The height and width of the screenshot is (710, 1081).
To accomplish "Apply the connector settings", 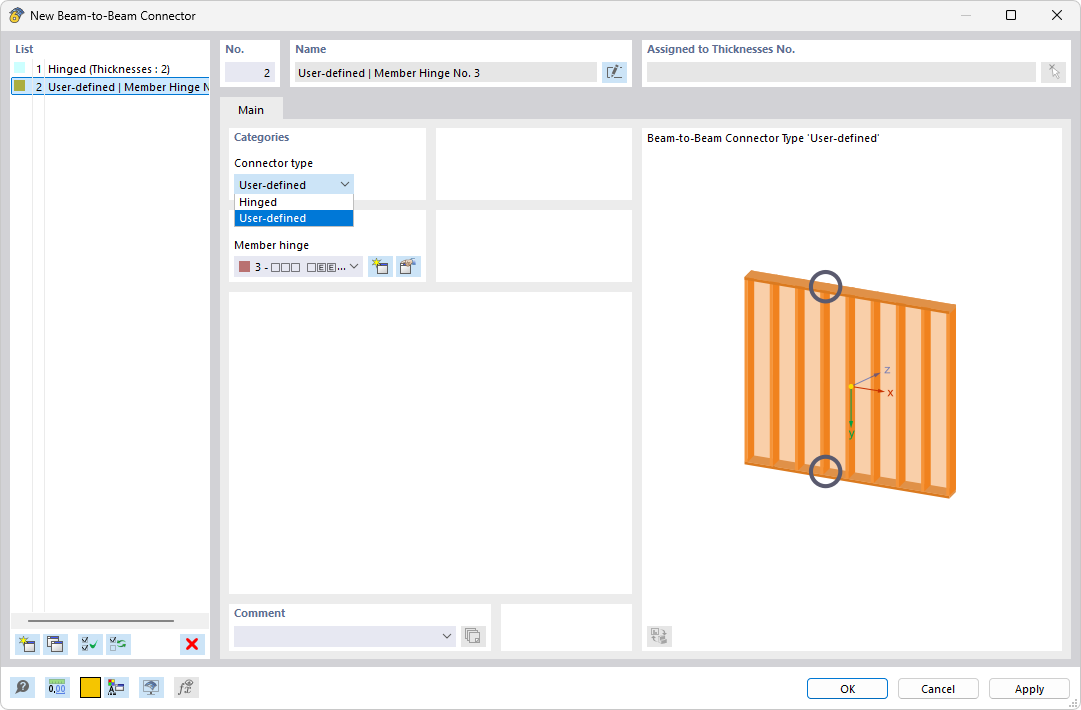I will point(1029,688).
